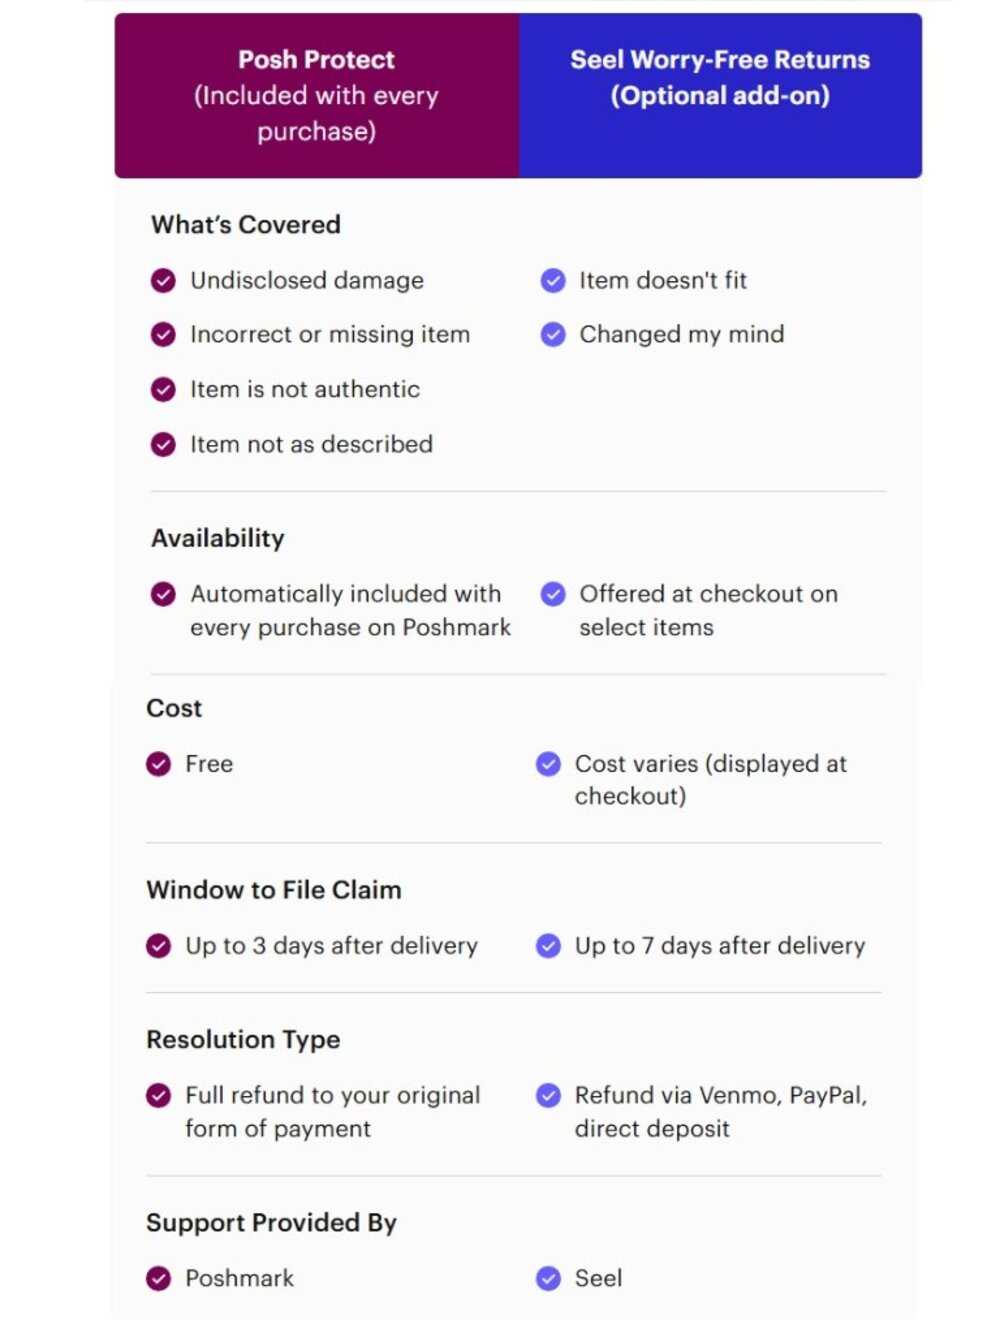1000x1333 pixels.
Task: Click the blue checkmark beside Up to 7 days
Action: pyautogui.click(x=548, y=946)
